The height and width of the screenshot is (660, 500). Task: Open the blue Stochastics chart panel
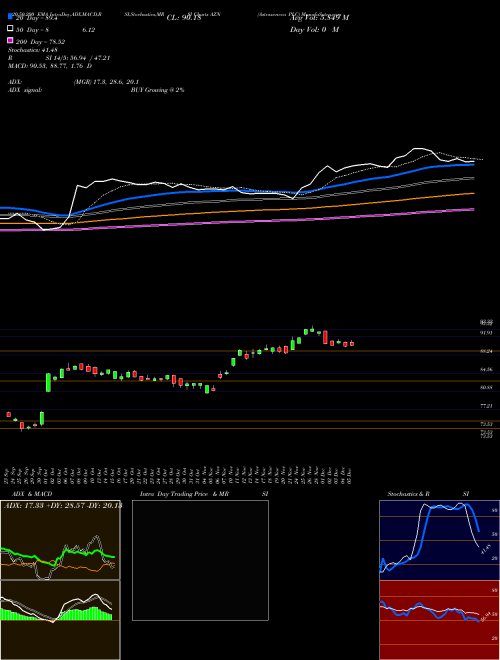(439, 540)
